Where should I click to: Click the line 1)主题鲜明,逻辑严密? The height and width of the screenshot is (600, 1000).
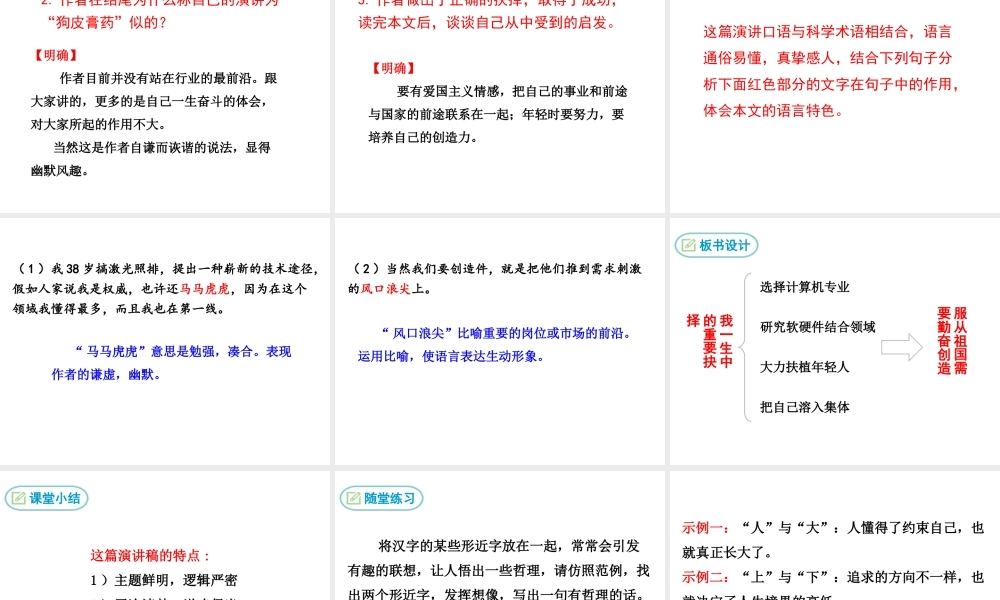163,580
